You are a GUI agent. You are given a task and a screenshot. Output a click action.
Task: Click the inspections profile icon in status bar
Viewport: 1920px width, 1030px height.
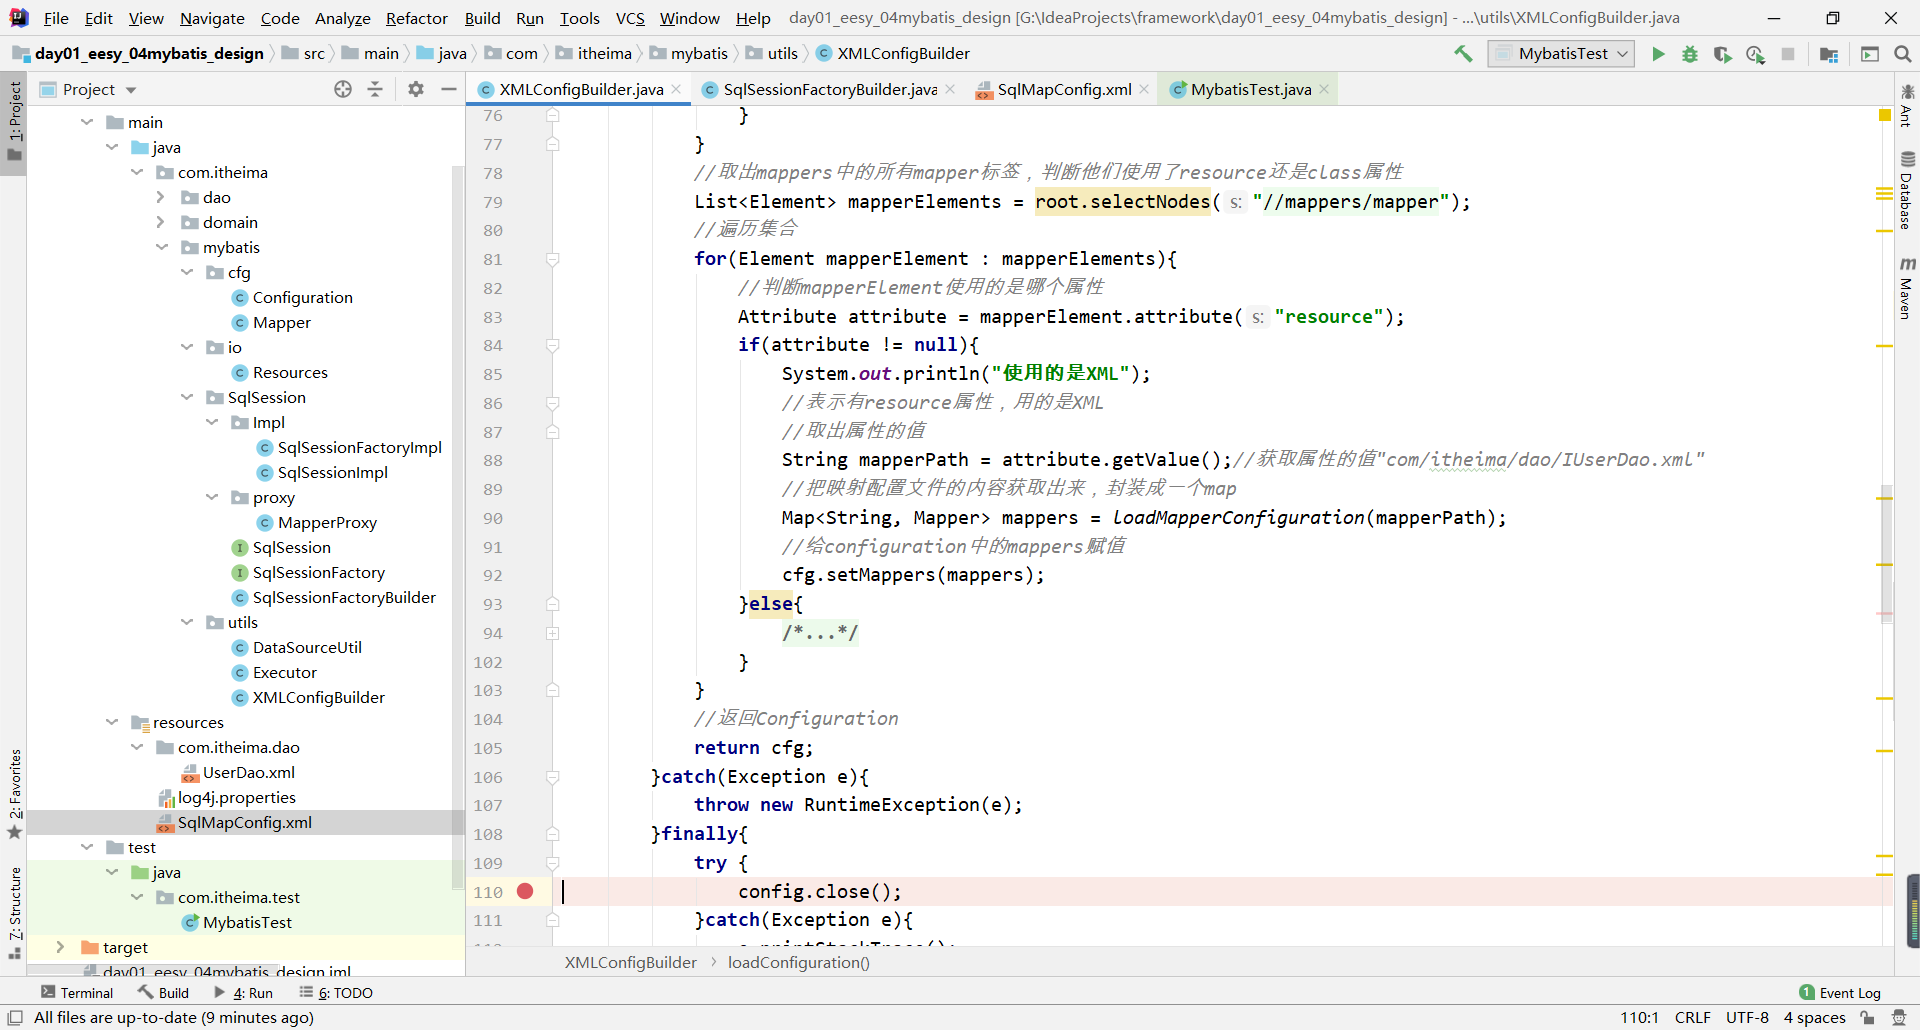(x=1899, y=1018)
